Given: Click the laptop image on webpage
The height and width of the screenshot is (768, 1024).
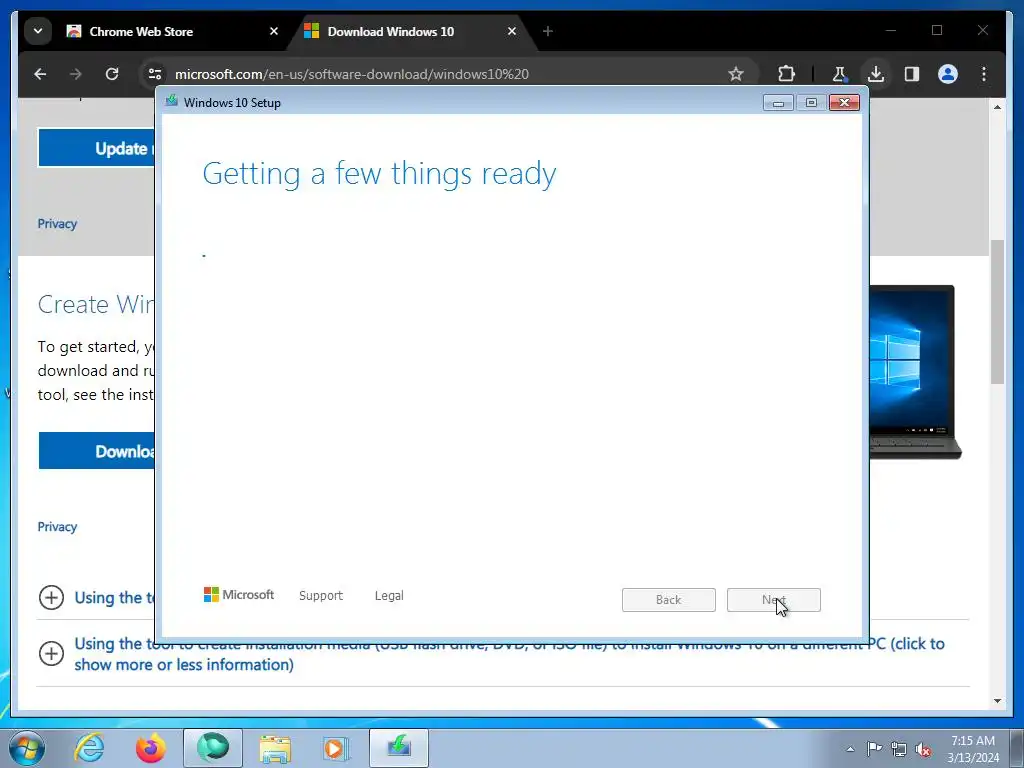Looking at the screenshot, I should pos(915,372).
